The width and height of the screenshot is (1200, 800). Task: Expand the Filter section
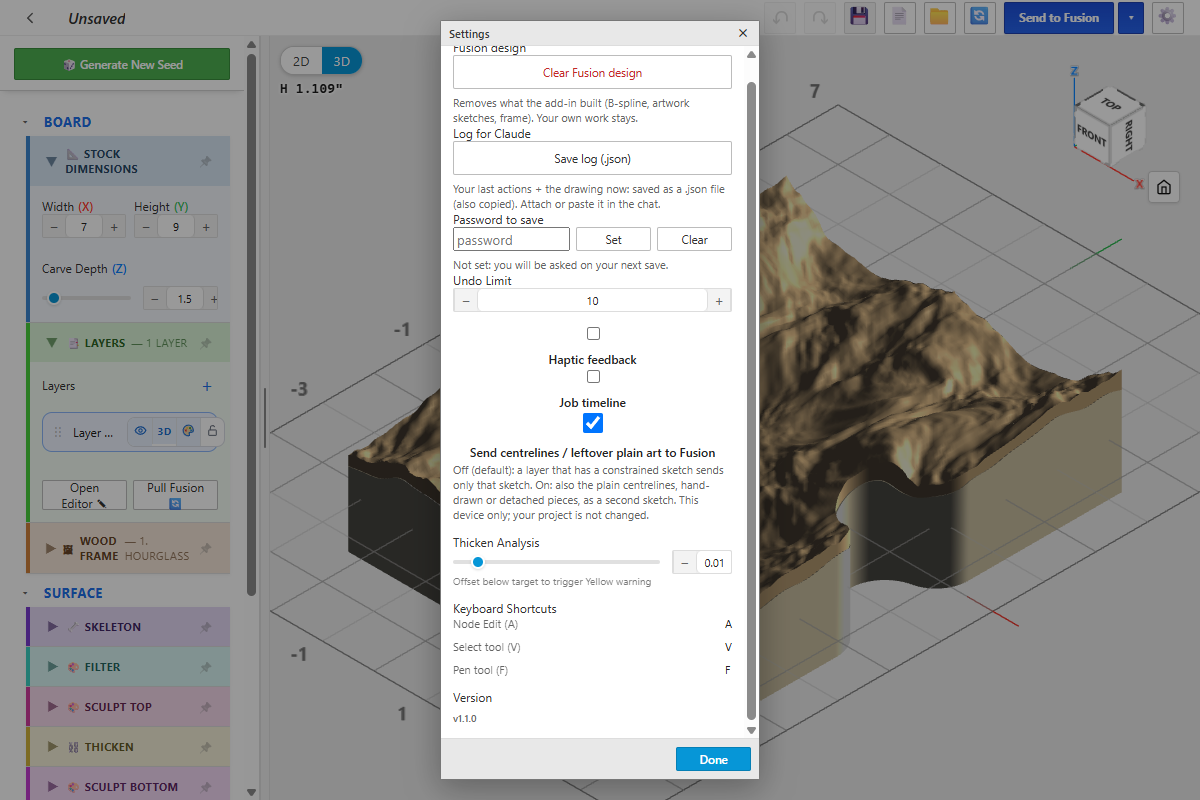click(52, 667)
